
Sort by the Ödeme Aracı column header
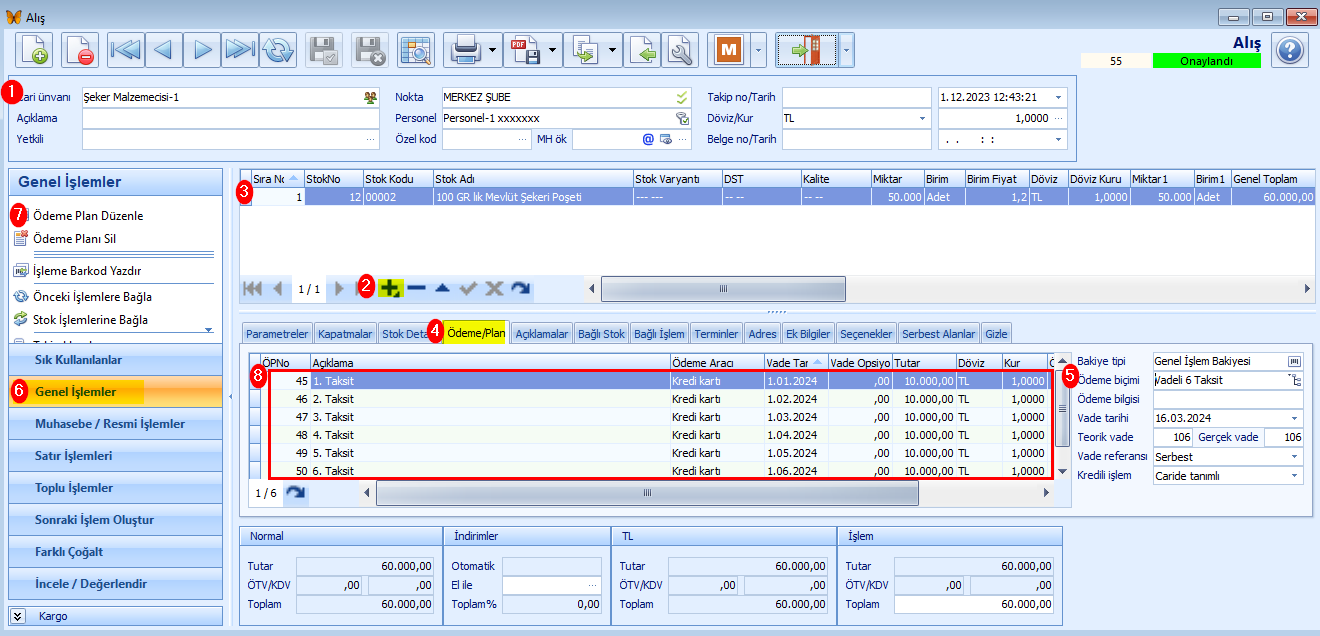click(x=716, y=362)
